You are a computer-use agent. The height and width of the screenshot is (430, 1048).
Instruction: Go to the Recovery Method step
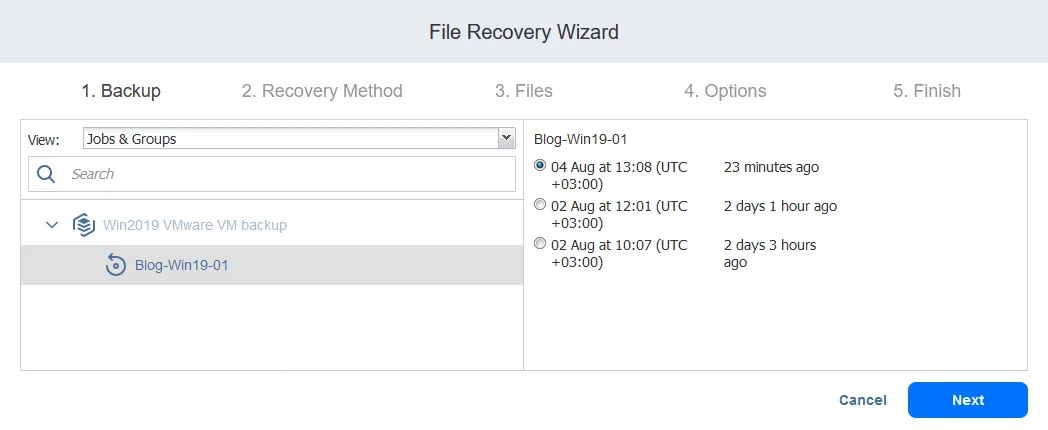(322, 91)
